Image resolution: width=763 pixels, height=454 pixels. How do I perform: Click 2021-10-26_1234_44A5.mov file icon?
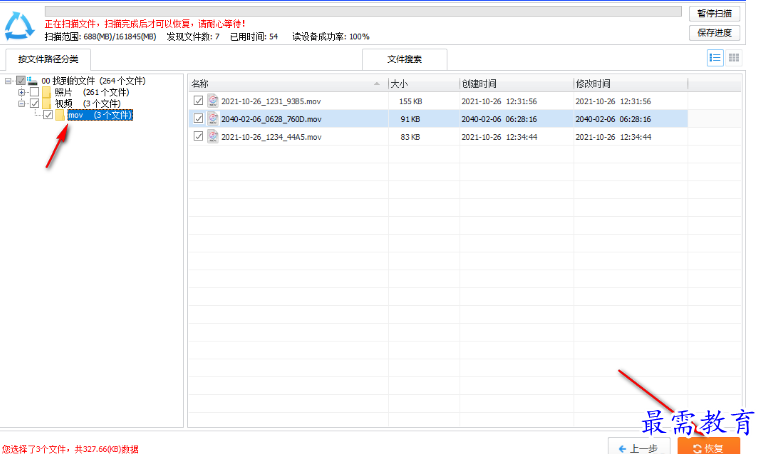click(x=213, y=137)
